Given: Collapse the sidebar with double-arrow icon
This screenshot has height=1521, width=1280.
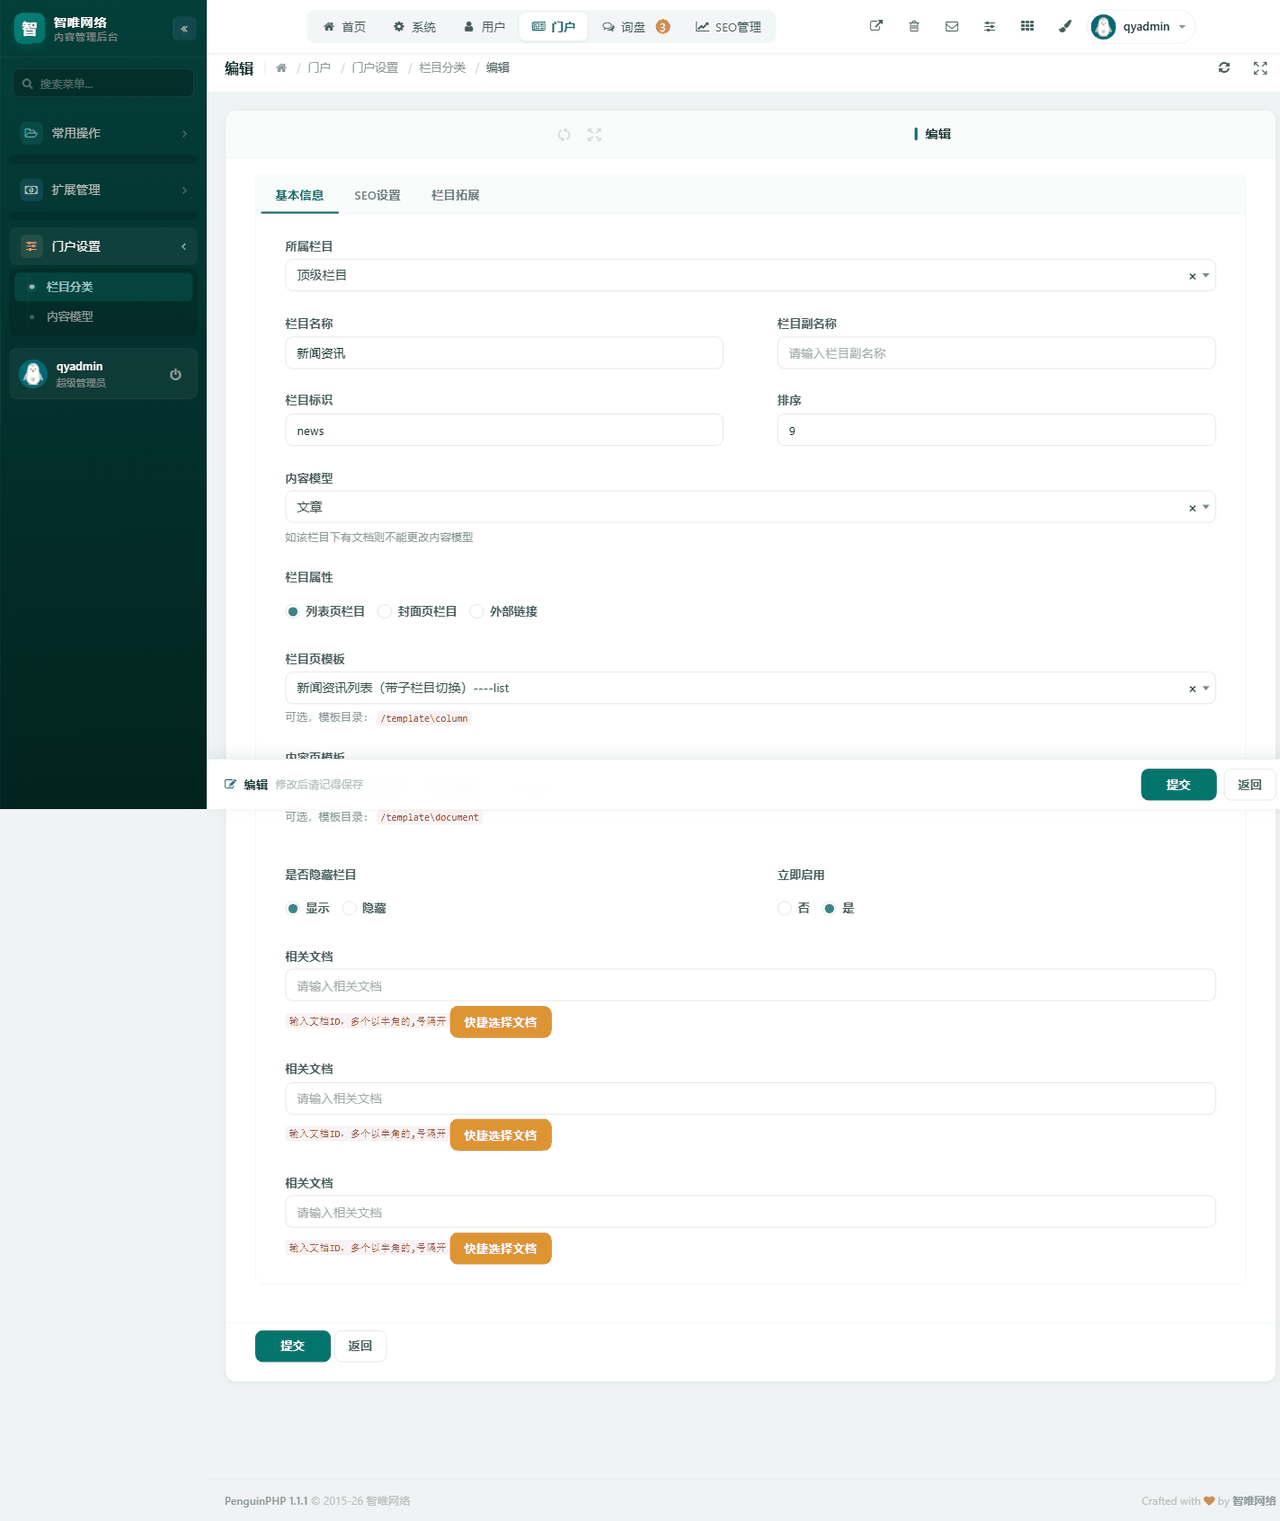Looking at the screenshot, I should (184, 29).
